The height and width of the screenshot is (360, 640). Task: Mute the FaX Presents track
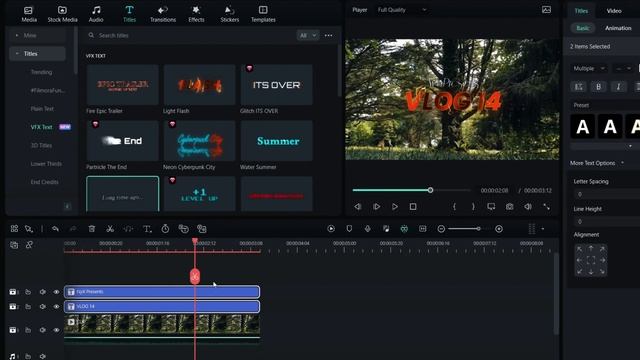click(x=42, y=292)
